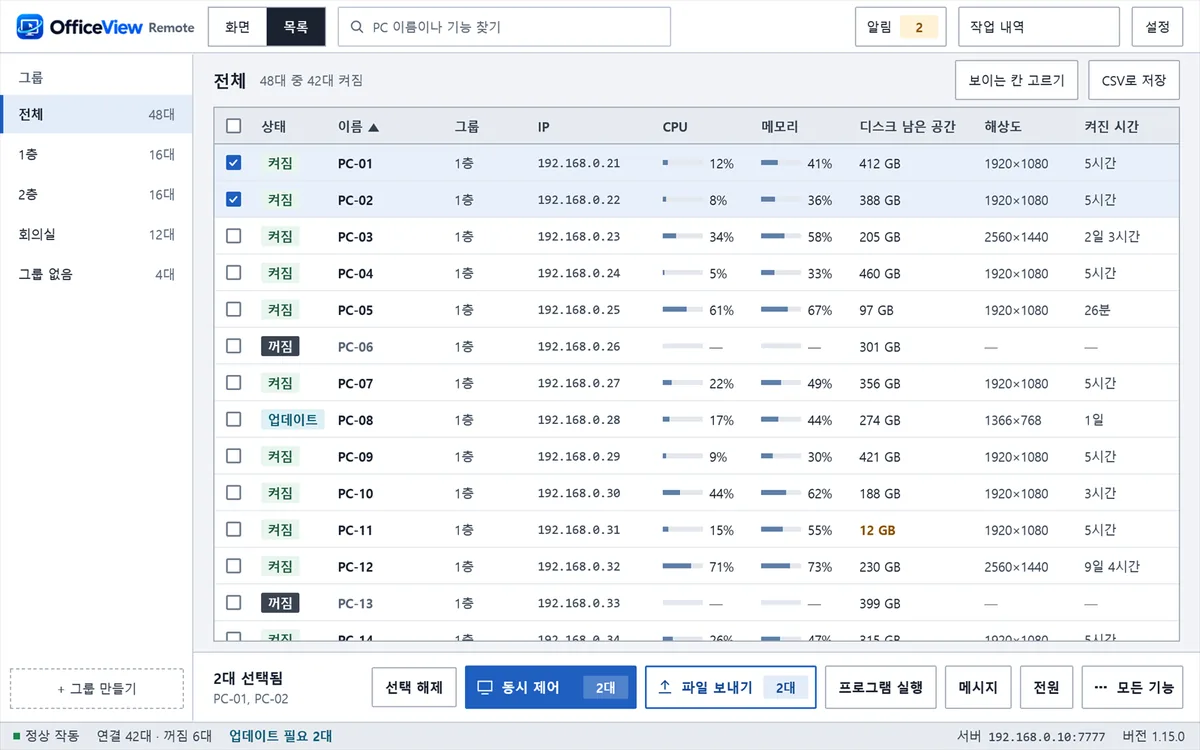This screenshot has width=1200, height=750.
Task: Sort by 켜진 시간 column header
Action: (1111, 127)
